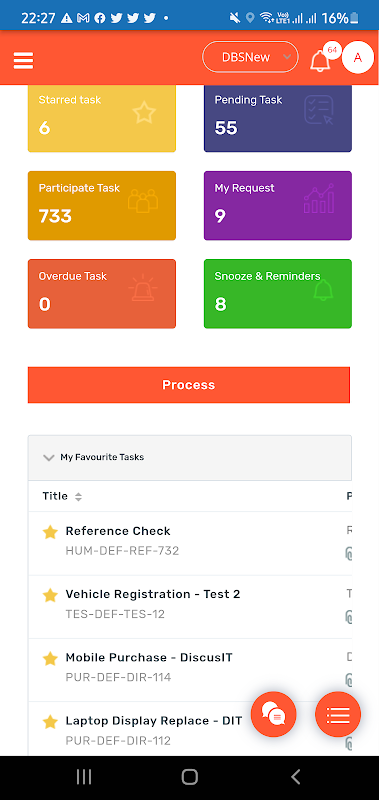Open the chat bubbles floating button
The image size is (379, 800).
(x=273, y=714)
